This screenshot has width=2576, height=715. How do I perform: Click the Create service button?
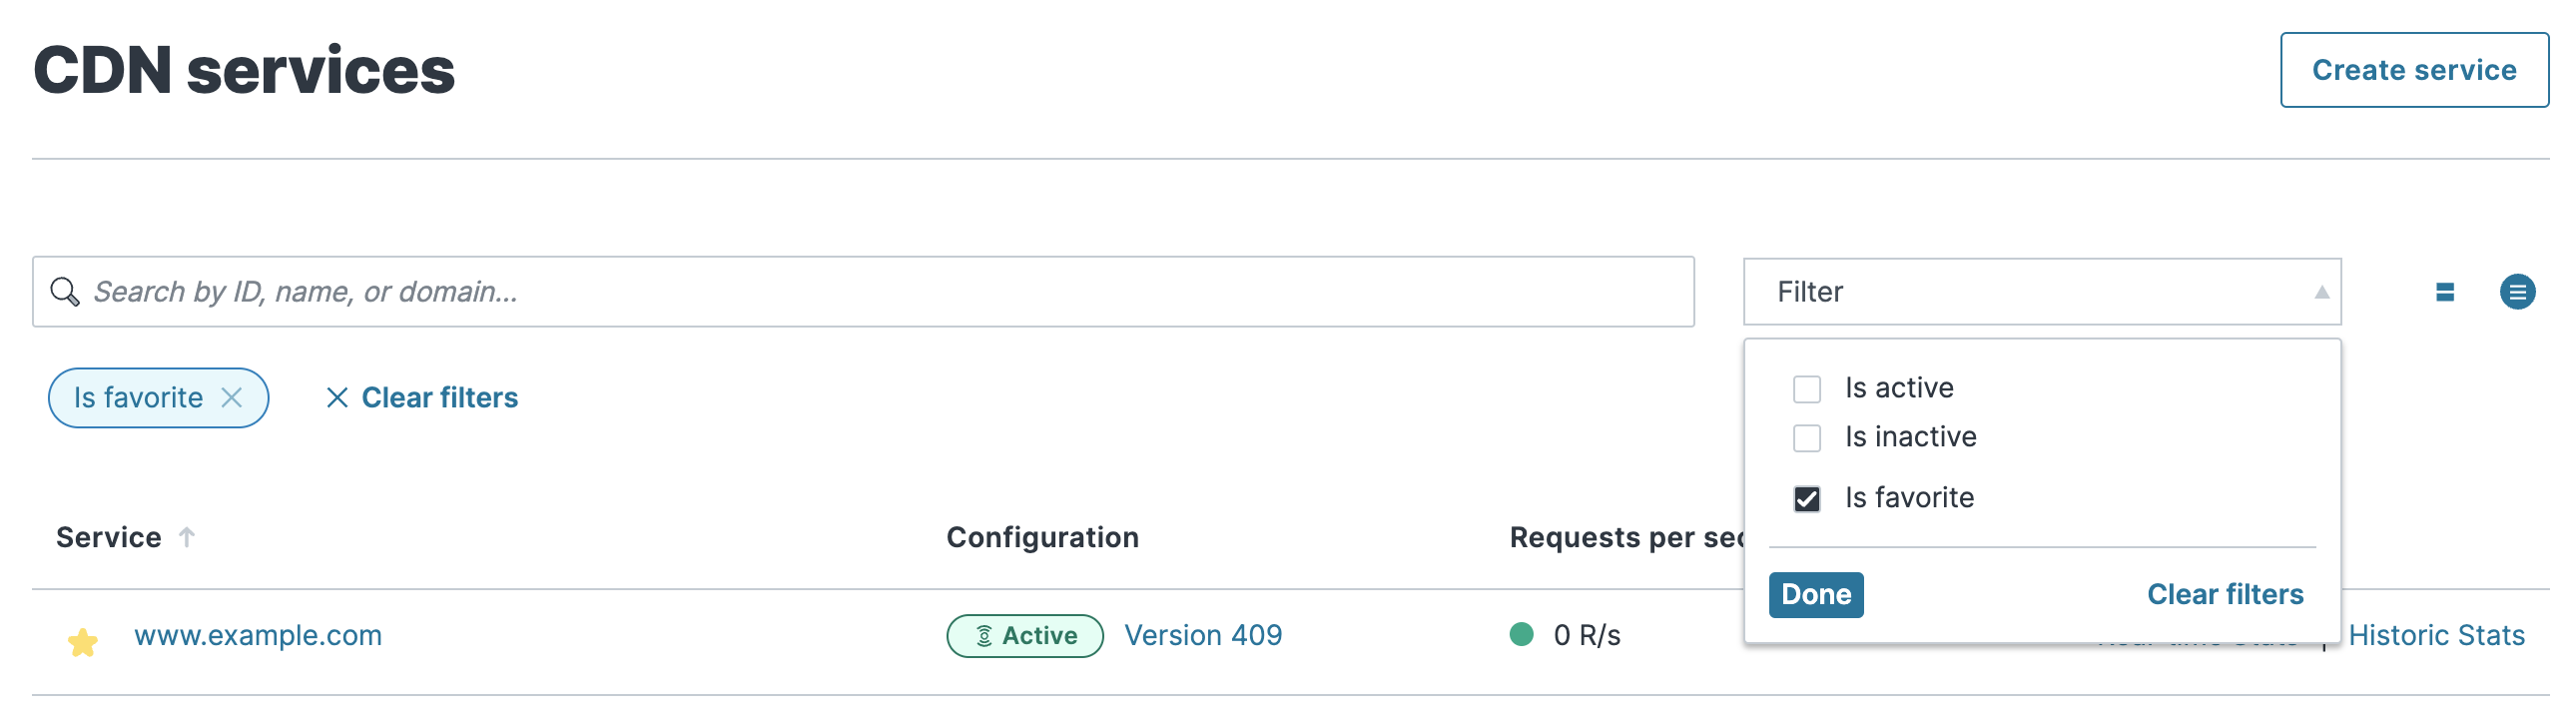pos(2413,70)
